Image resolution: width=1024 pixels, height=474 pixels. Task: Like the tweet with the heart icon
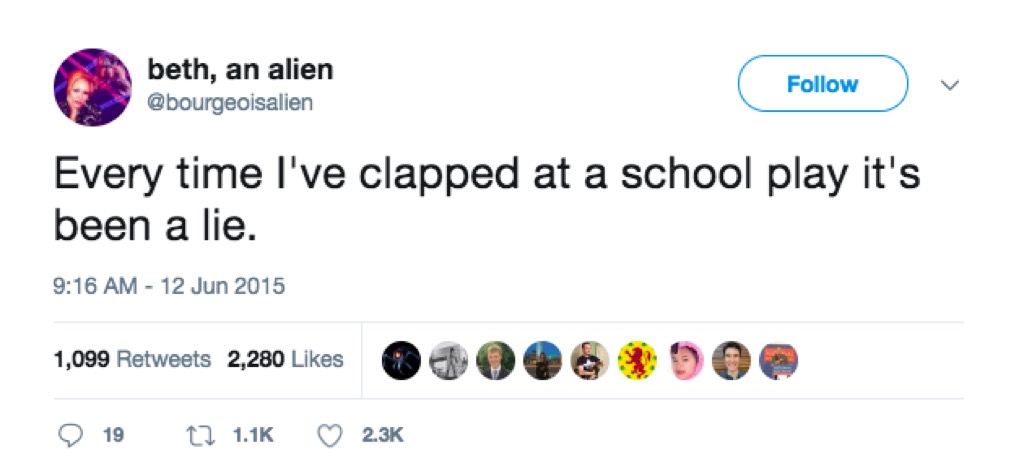(x=329, y=435)
